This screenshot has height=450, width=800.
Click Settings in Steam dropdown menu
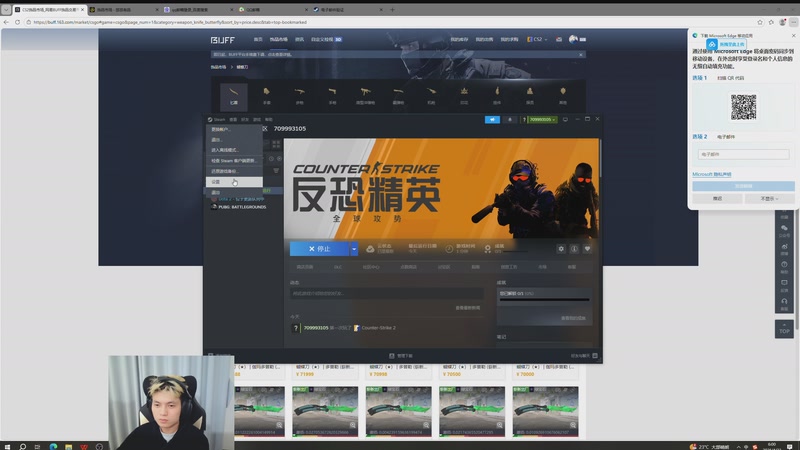[x=234, y=182]
